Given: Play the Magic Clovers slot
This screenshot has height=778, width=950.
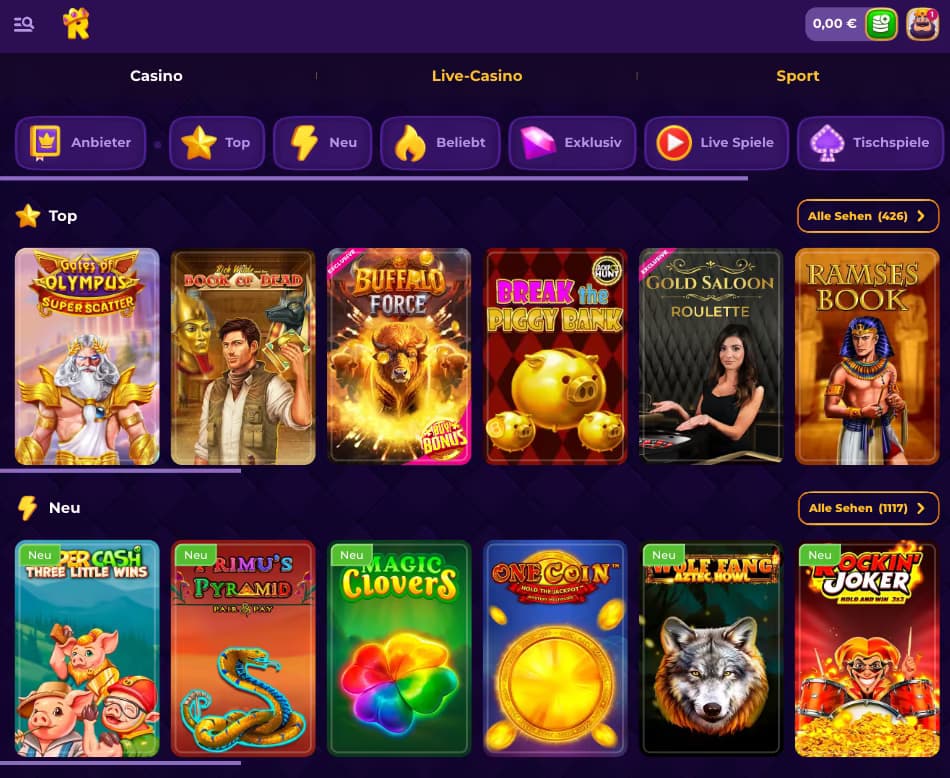Looking at the screenshot, I should [399, 648].
